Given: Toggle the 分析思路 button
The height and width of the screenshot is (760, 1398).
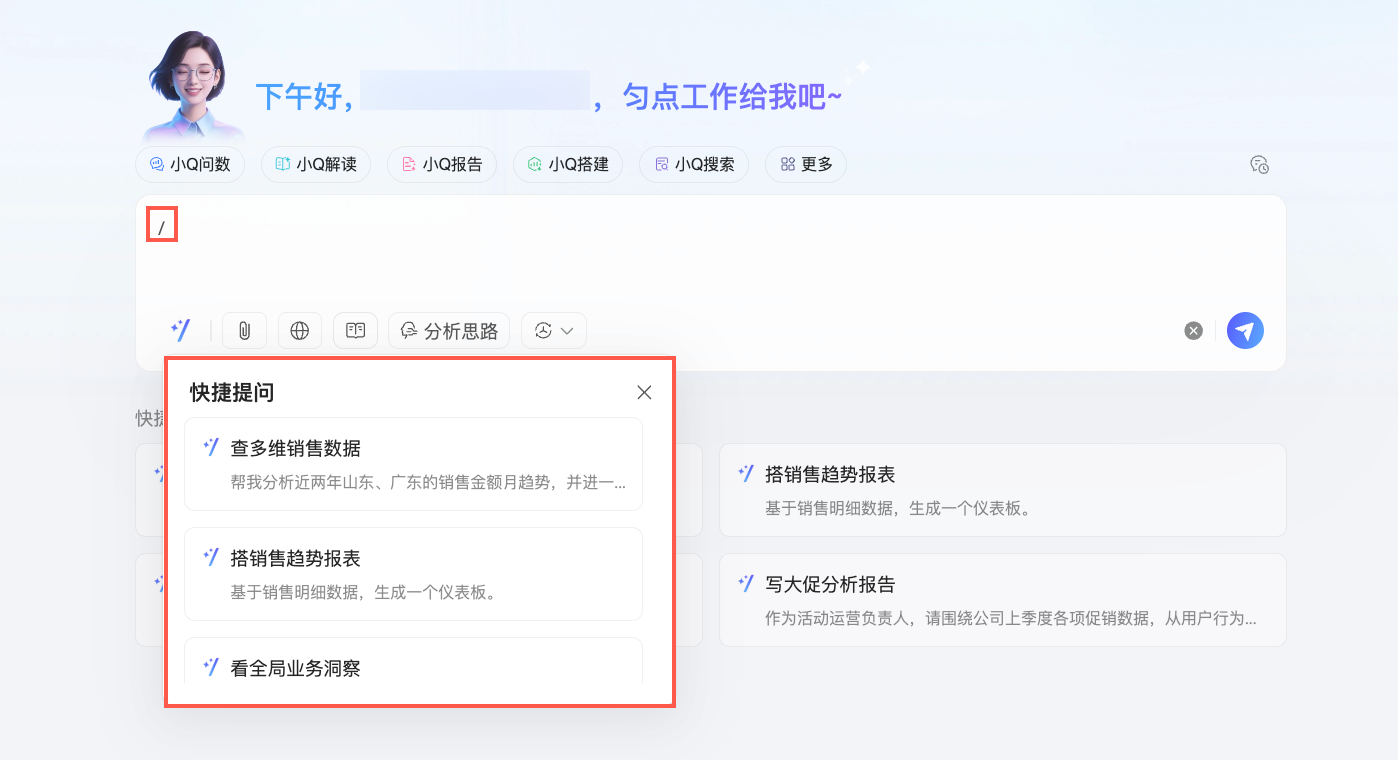Looking at the screenshot, I should pos(449,331).
